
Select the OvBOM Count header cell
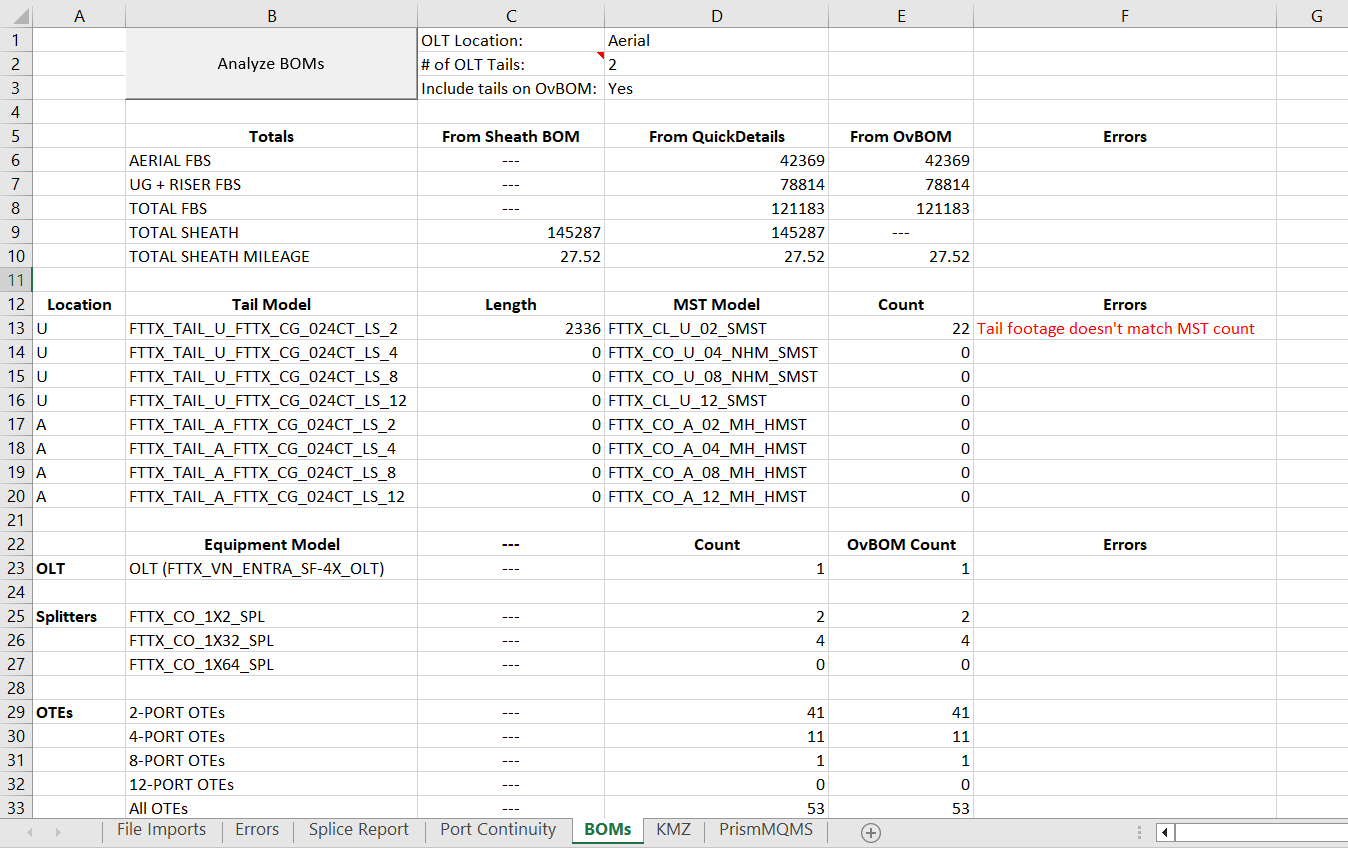(x=901, y=545)
